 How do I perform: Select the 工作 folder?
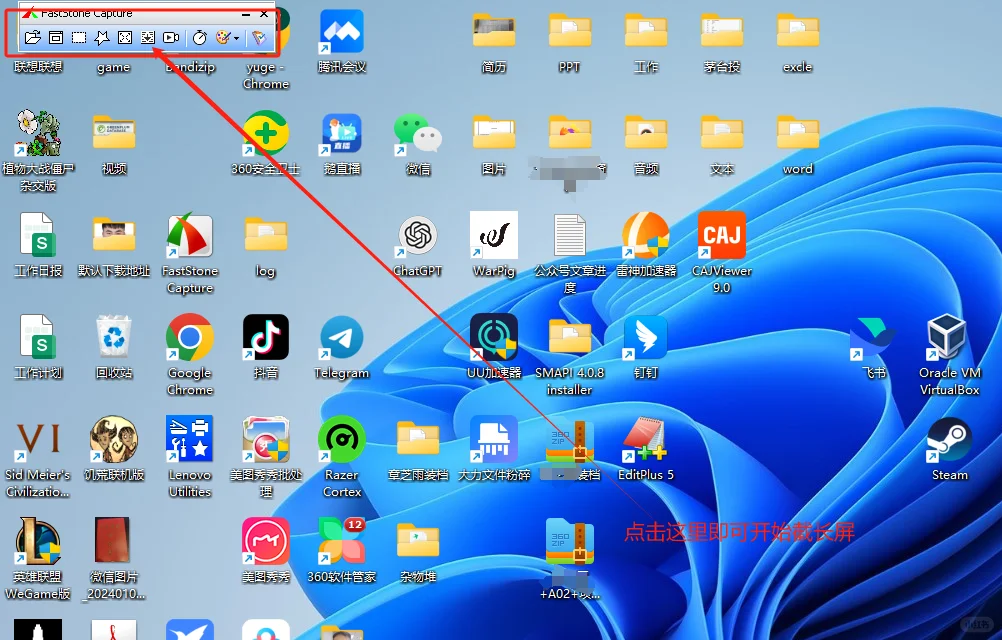[646, 42]
